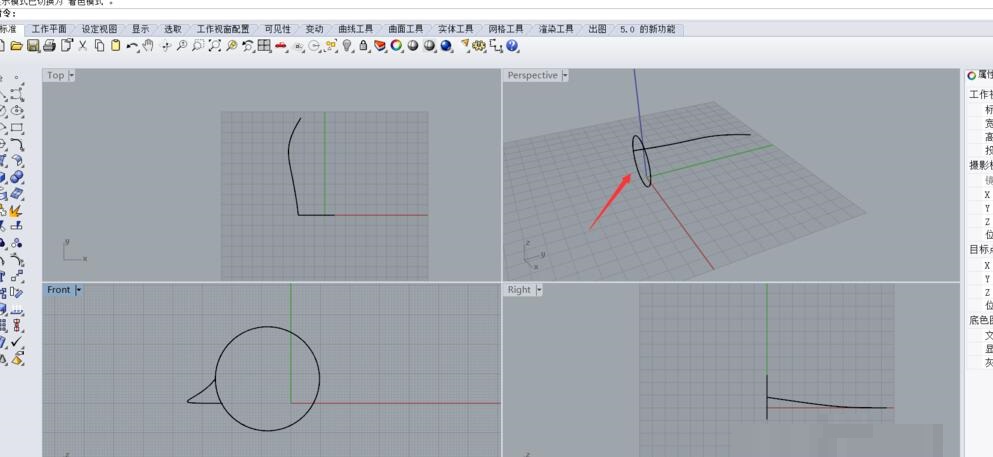Click the Cut scissors icon
Screen dimensions: 993x457
pos(83,46)
